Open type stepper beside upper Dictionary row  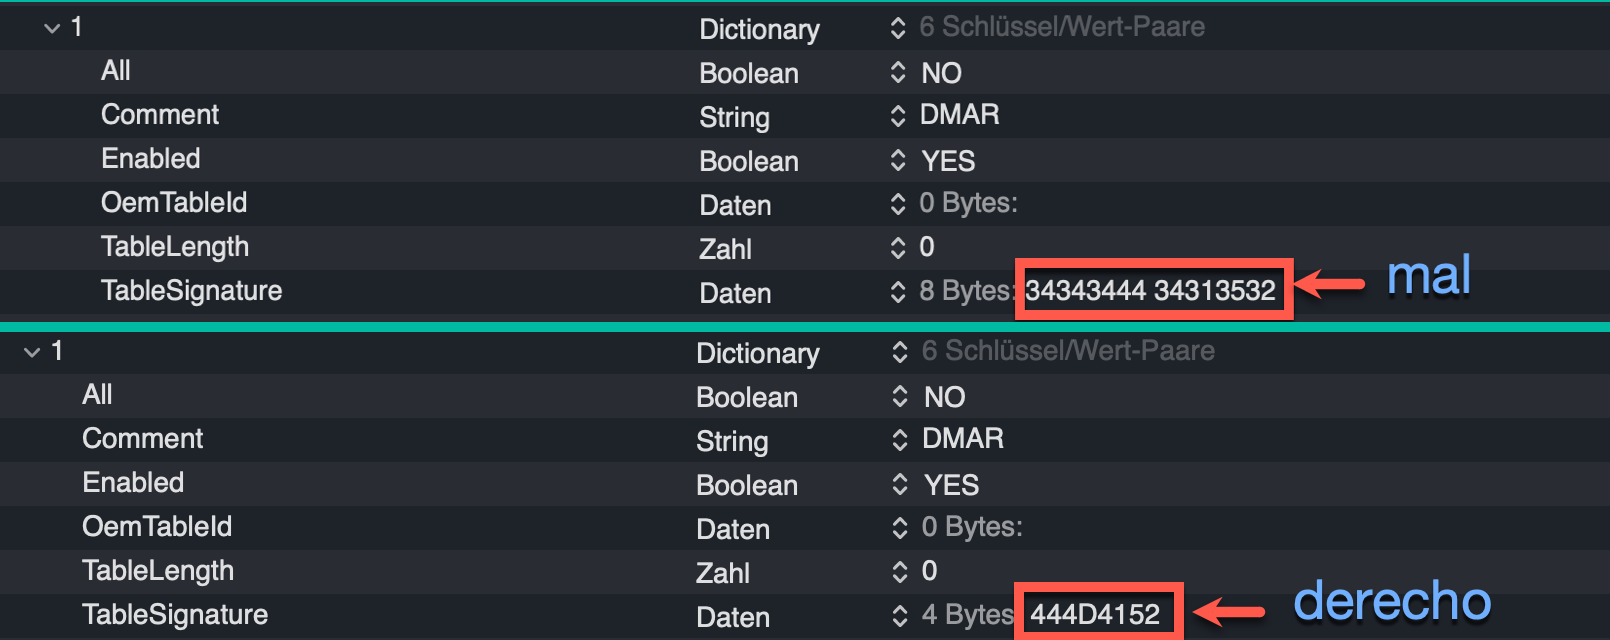[898, 28]
